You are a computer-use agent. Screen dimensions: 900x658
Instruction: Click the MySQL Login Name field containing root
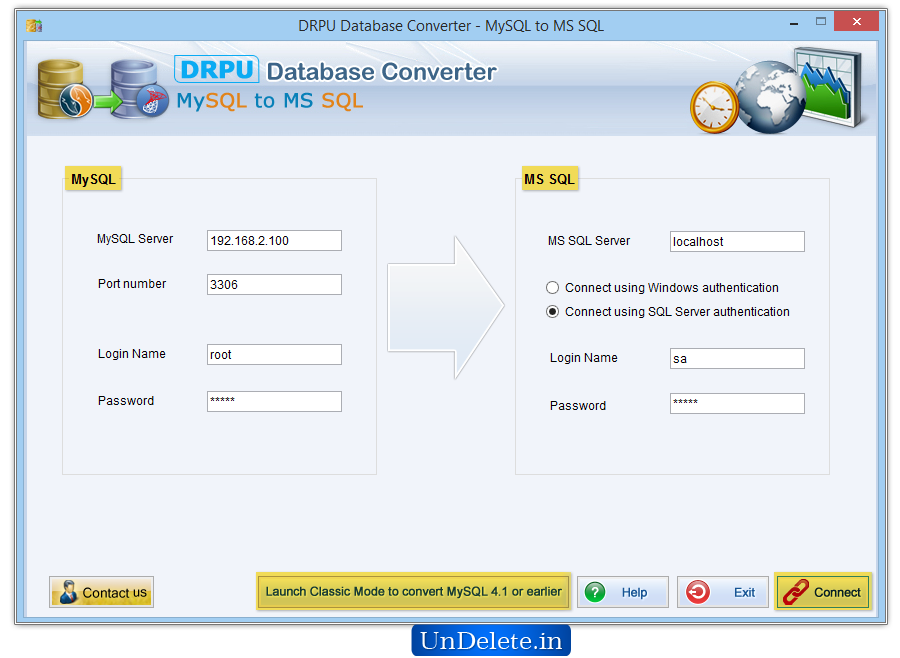pyautogui.click(x=274, y=354)
